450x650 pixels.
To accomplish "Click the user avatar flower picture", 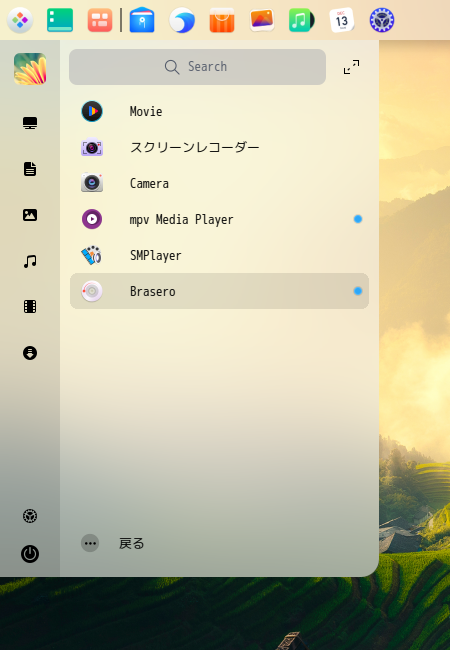I will pyautogui.click(x=30, y=69).
